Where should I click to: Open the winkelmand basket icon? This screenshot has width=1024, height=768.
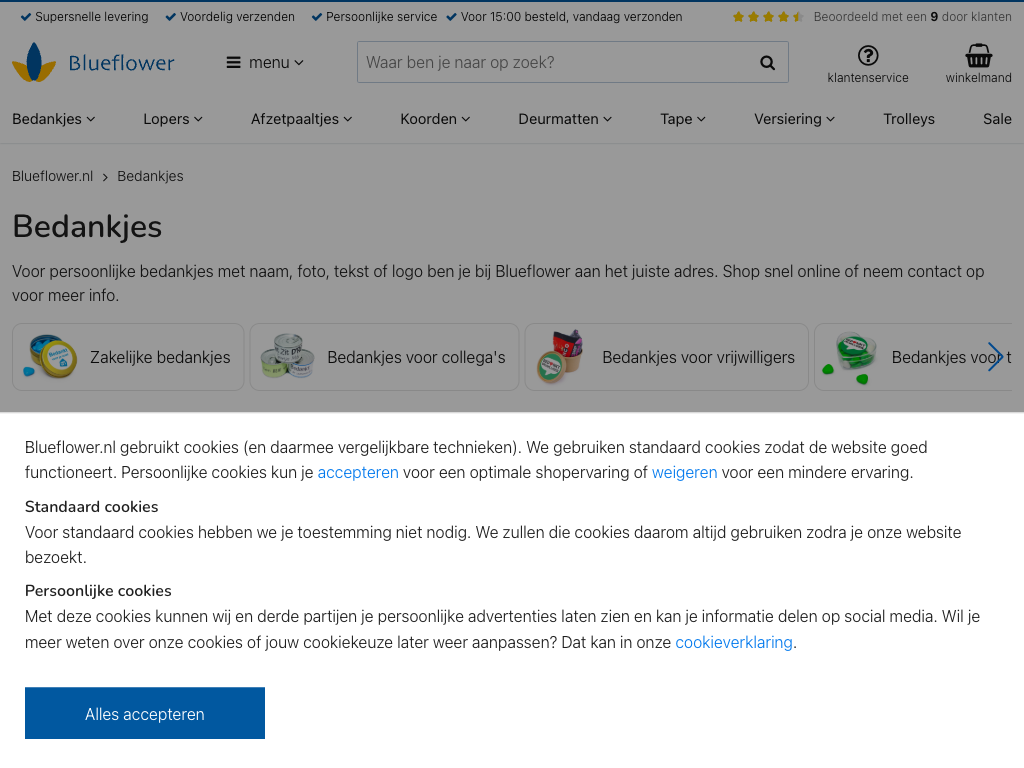click(x=978, y=56)
